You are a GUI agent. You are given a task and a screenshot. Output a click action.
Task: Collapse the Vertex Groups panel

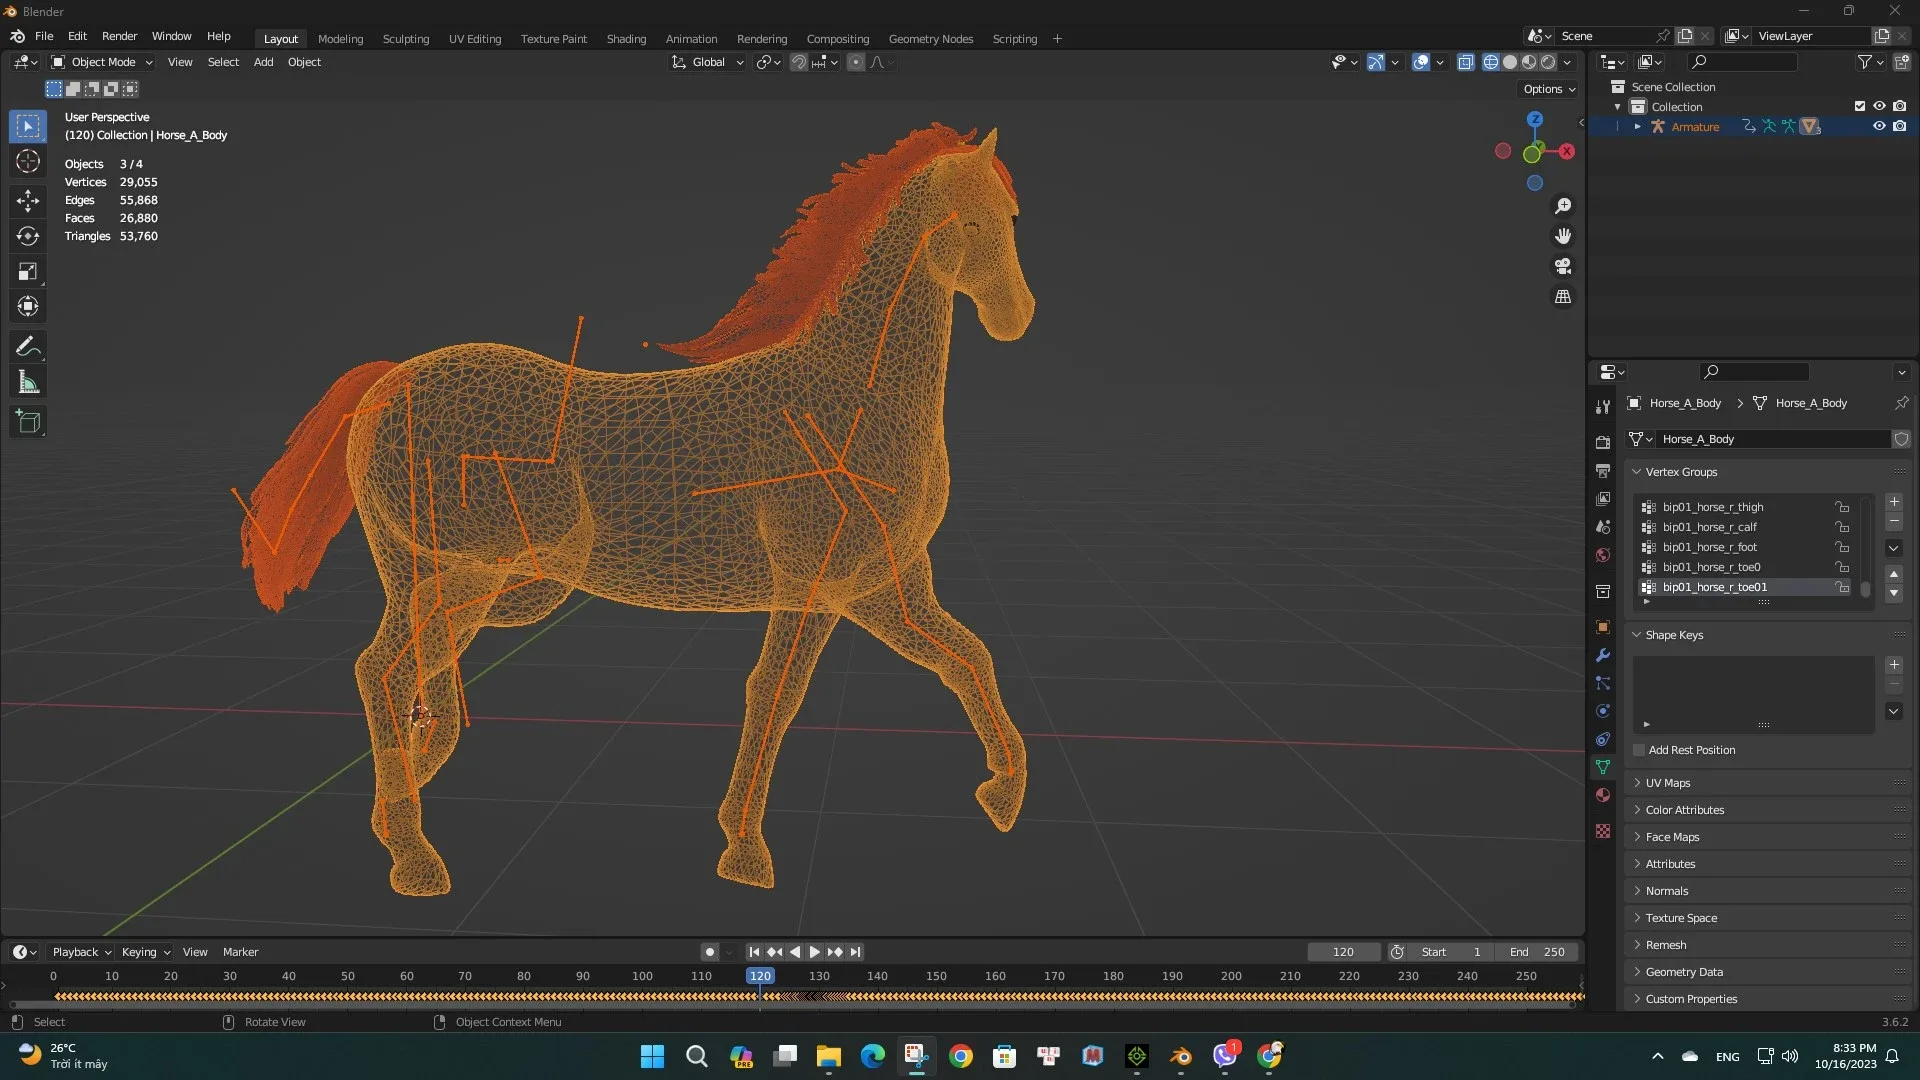pos(1681,472)
